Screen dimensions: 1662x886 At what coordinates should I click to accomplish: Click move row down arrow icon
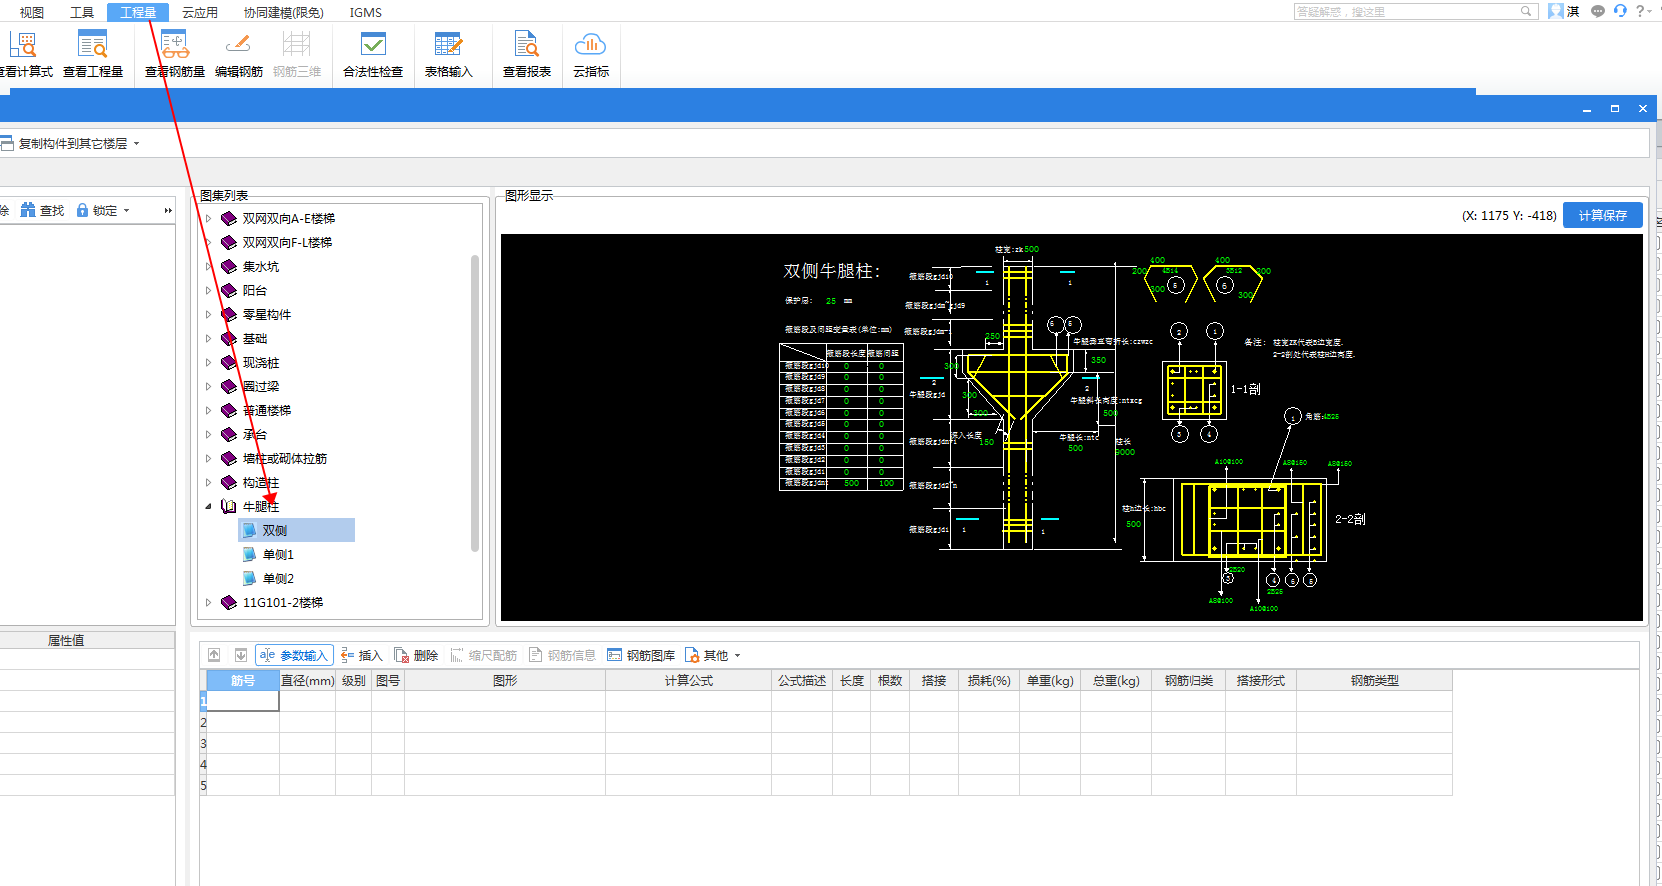point(241,655)
